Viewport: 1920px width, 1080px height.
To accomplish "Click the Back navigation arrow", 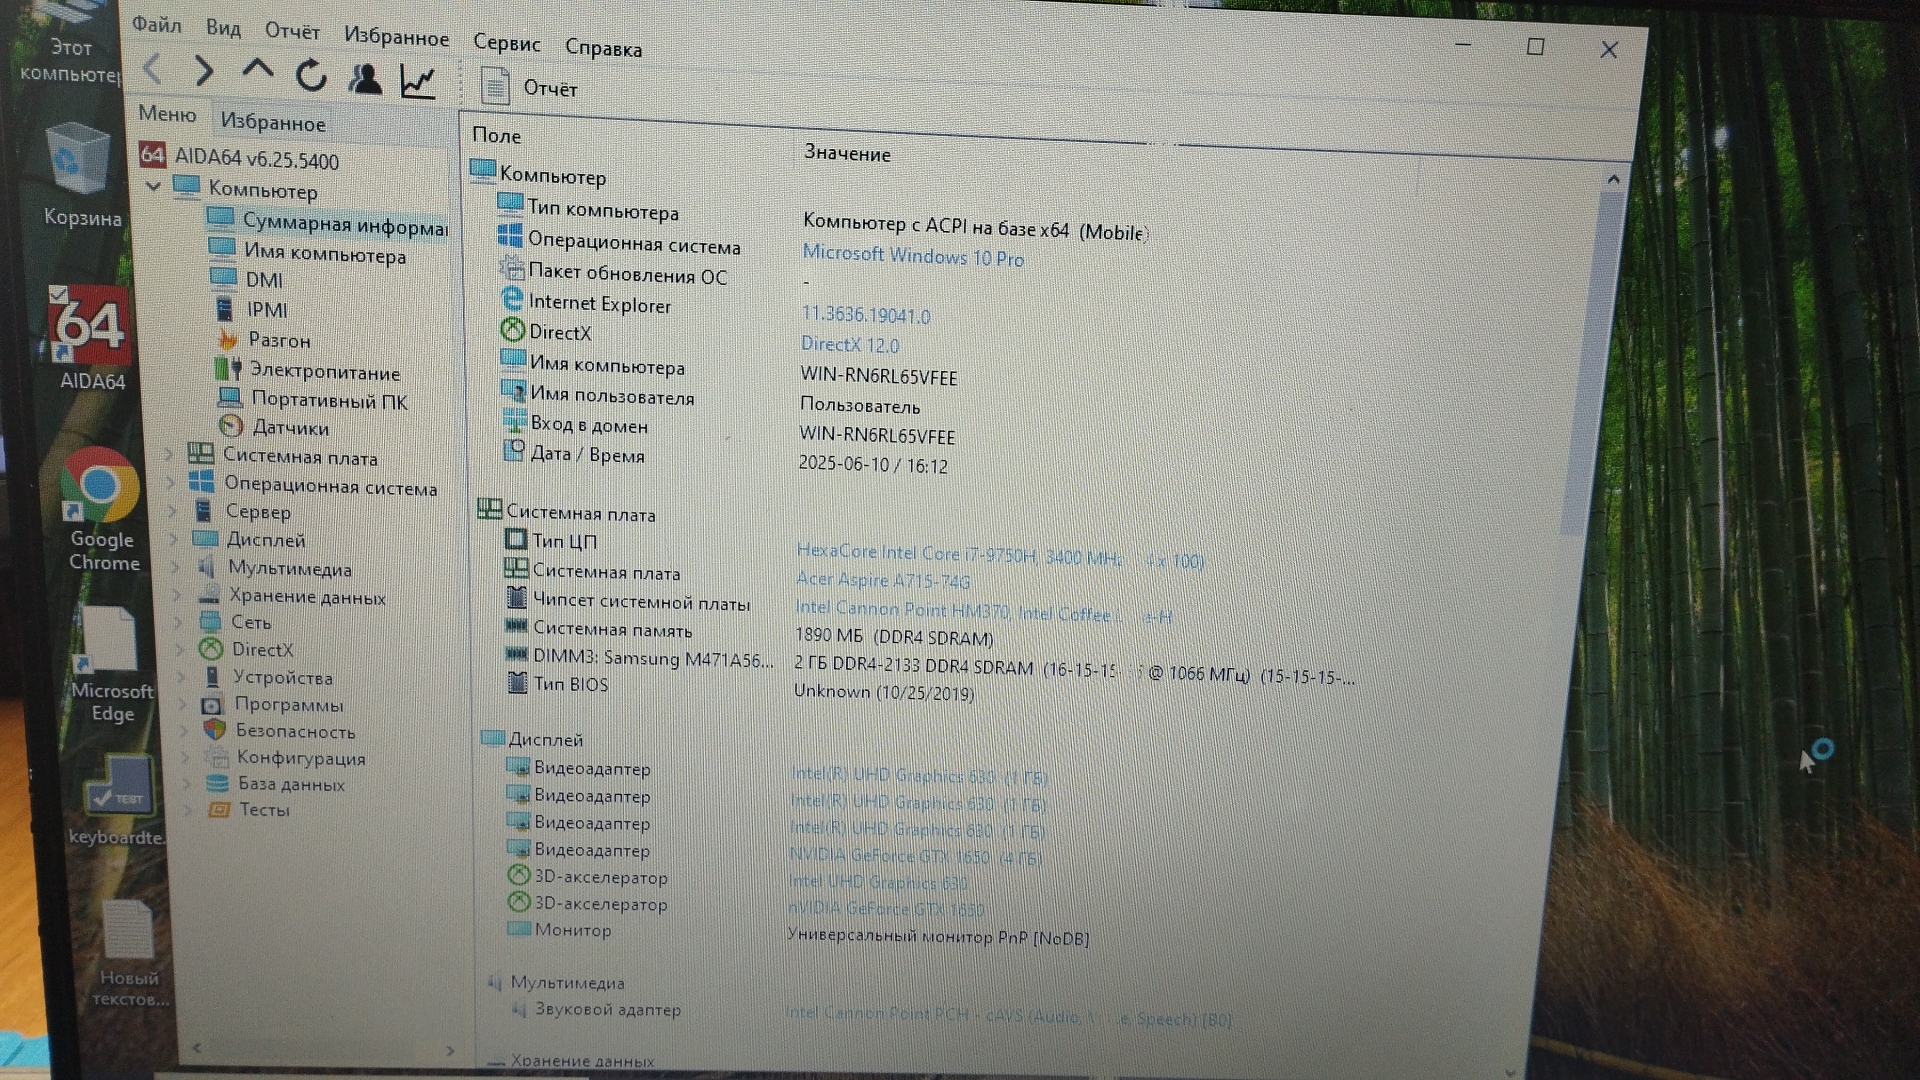I will [x=153, y=69].
